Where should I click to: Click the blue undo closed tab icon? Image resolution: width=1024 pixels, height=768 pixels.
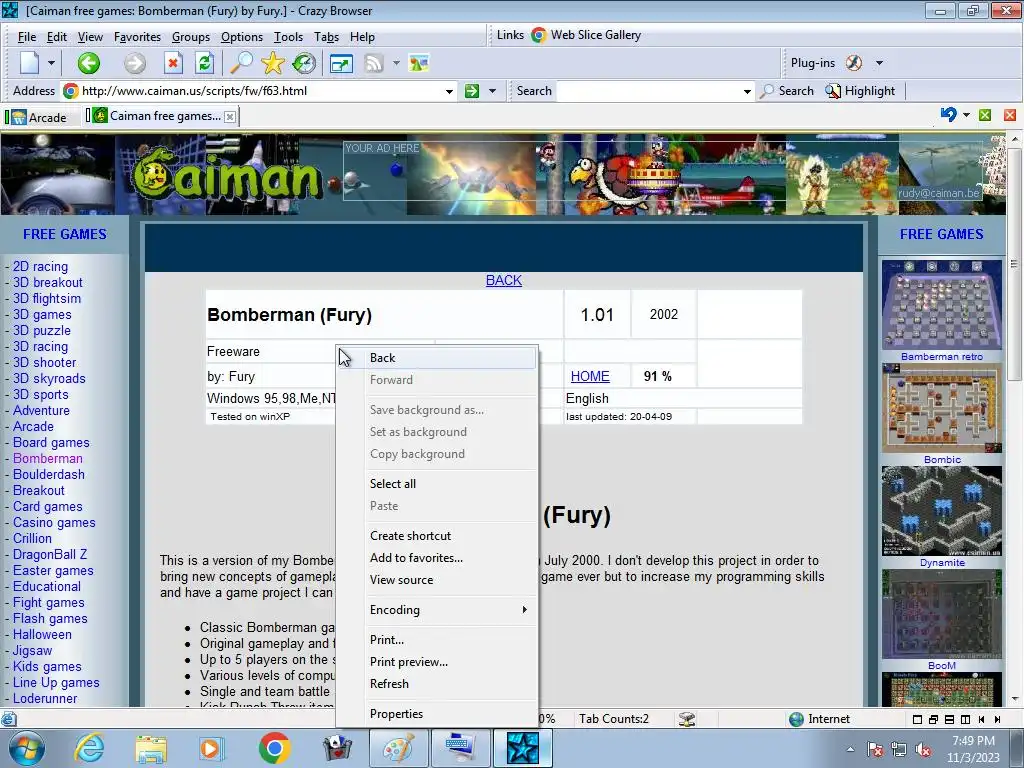(948, 115)
